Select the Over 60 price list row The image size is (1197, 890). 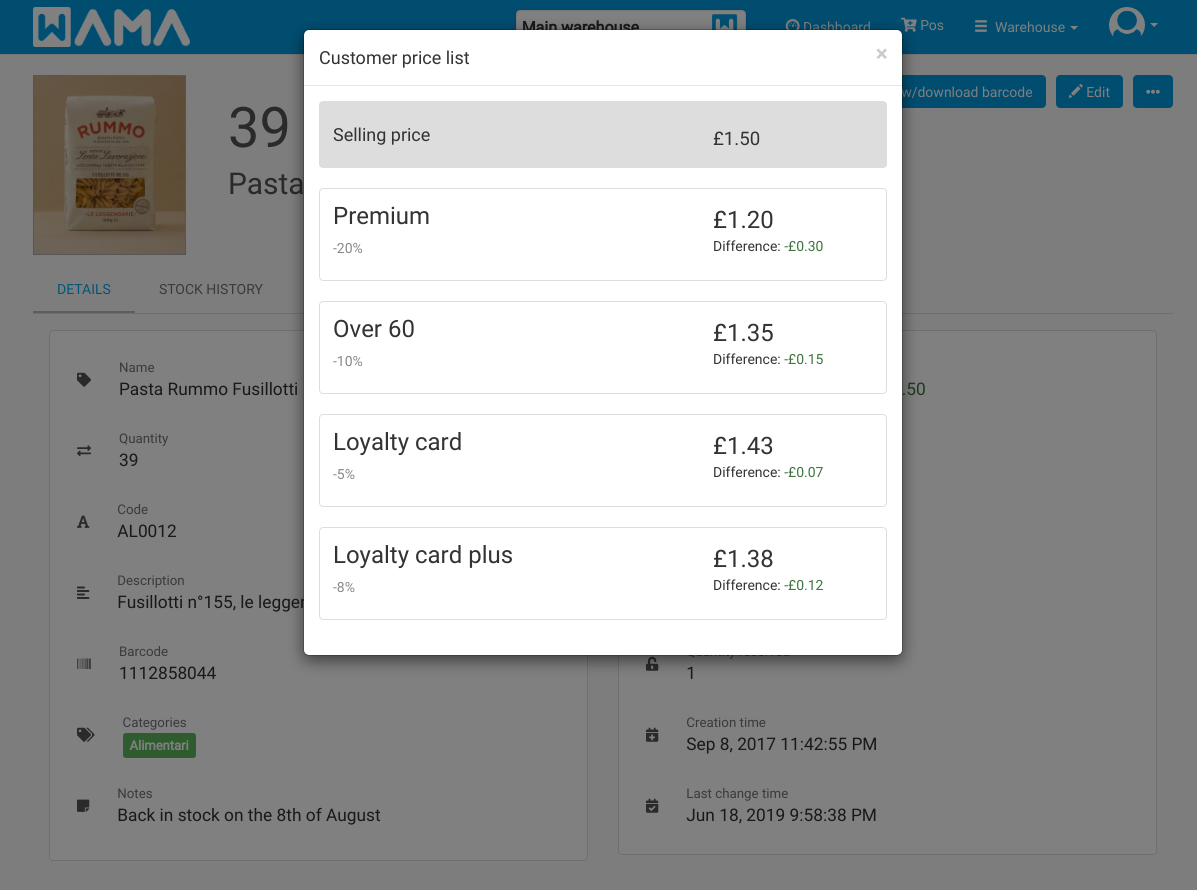point(602,347)
